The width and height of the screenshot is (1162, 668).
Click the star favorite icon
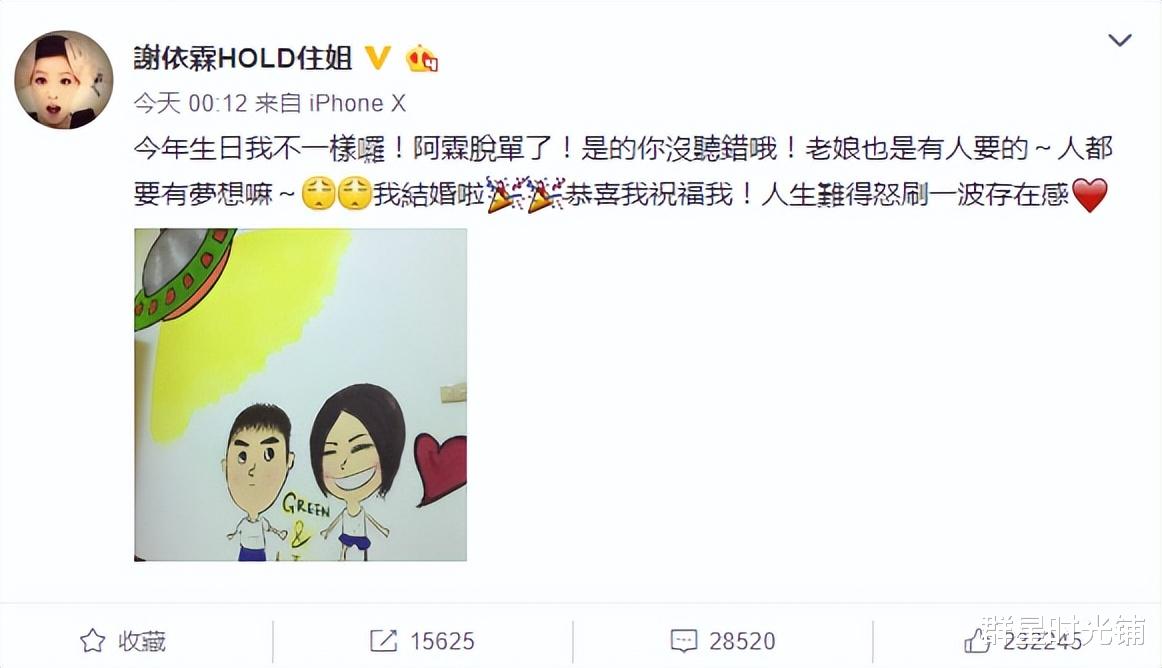tap(93, 641)
